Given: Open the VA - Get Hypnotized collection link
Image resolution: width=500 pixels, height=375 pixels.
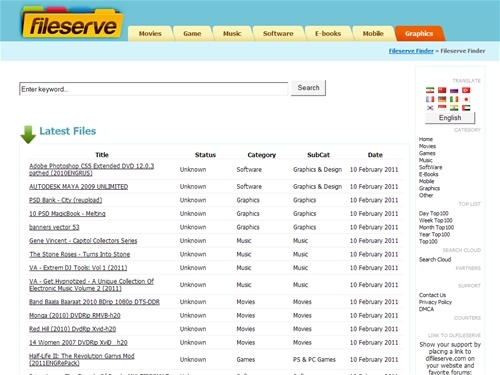Looking at the screenshot, I should pyautogui.click(x=92, y=285).
